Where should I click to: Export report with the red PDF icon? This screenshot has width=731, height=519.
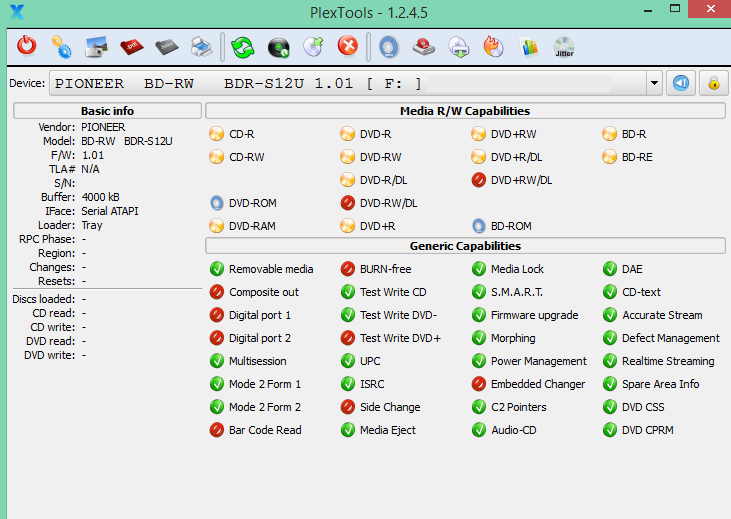coord(131,47)
